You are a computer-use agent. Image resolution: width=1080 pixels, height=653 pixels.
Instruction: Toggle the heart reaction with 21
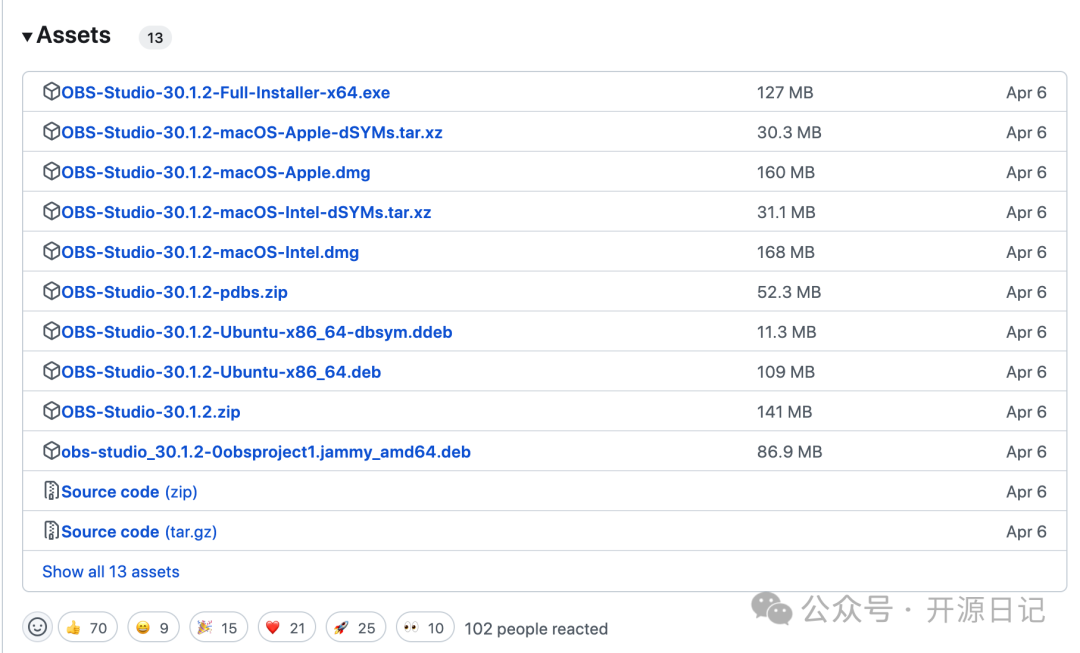[x=286, y=628]
